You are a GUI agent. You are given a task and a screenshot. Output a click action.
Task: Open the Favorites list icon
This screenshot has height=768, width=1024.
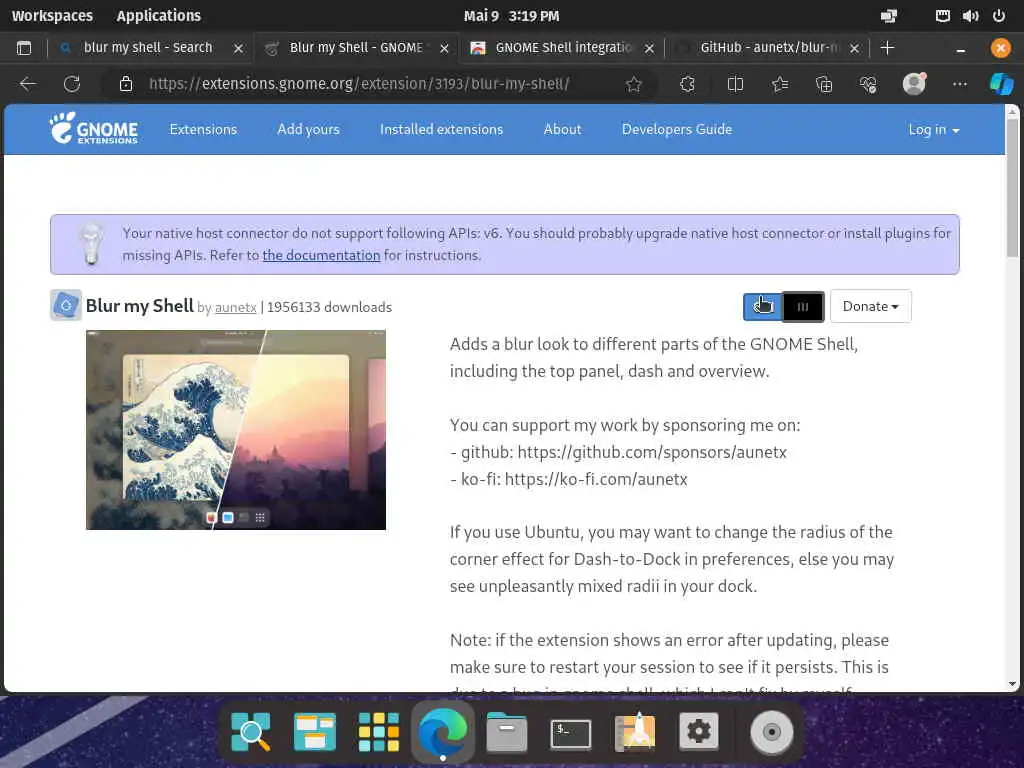[780, 84]
